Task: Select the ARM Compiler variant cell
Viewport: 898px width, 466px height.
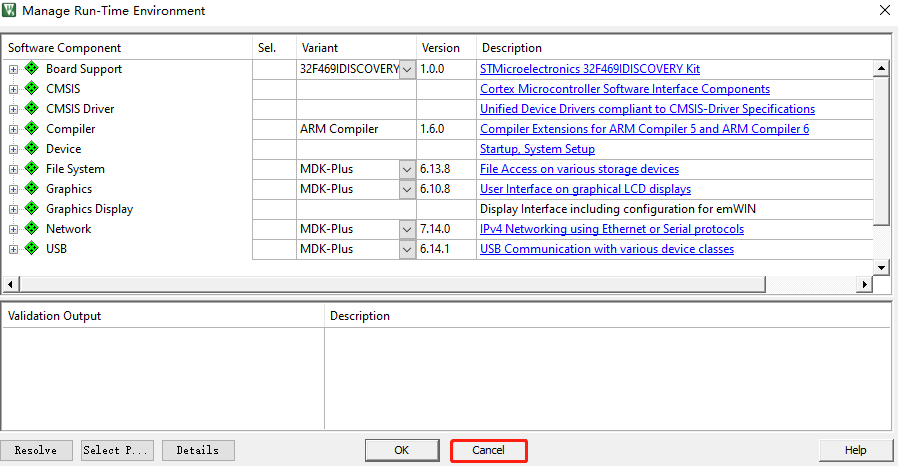Action: click(356, 129)
